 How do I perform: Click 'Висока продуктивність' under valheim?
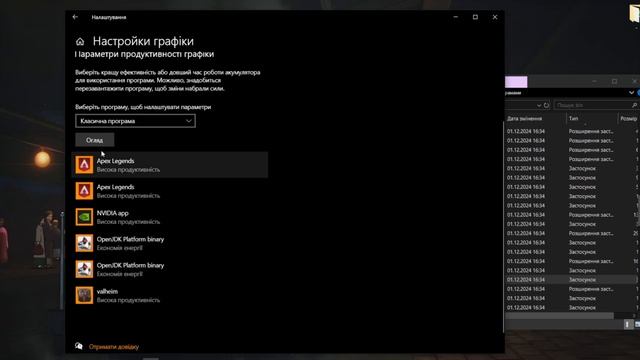click(128, 300)
